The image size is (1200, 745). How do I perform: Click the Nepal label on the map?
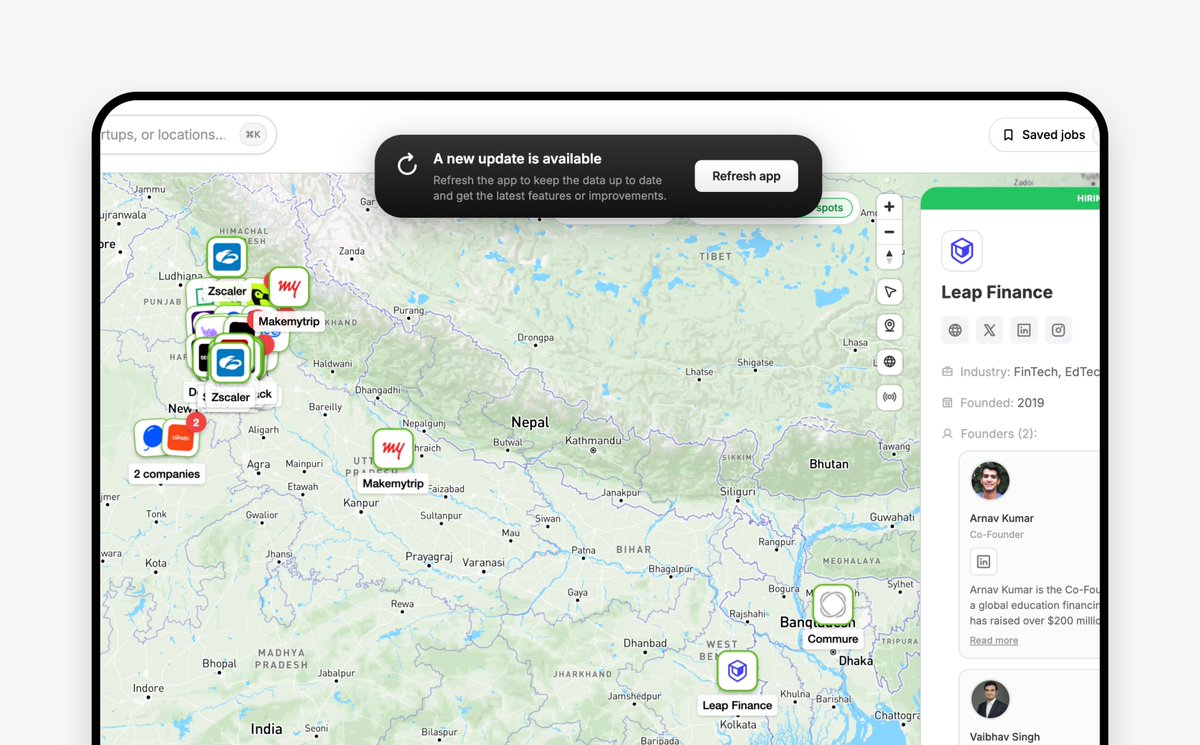click(x=530, y=422)
